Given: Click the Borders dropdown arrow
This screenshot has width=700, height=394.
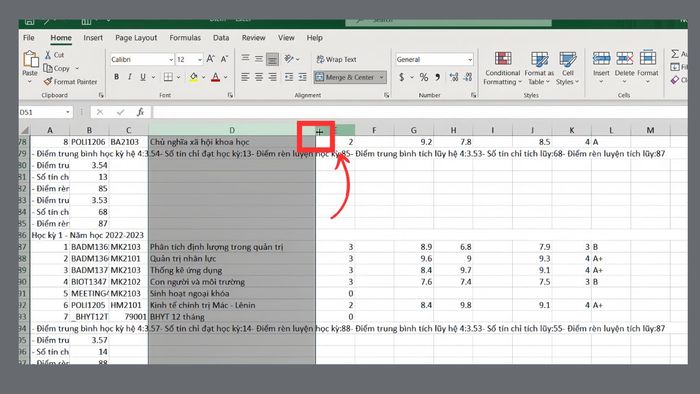Looking at the screenshot, I should coord(178,77).
